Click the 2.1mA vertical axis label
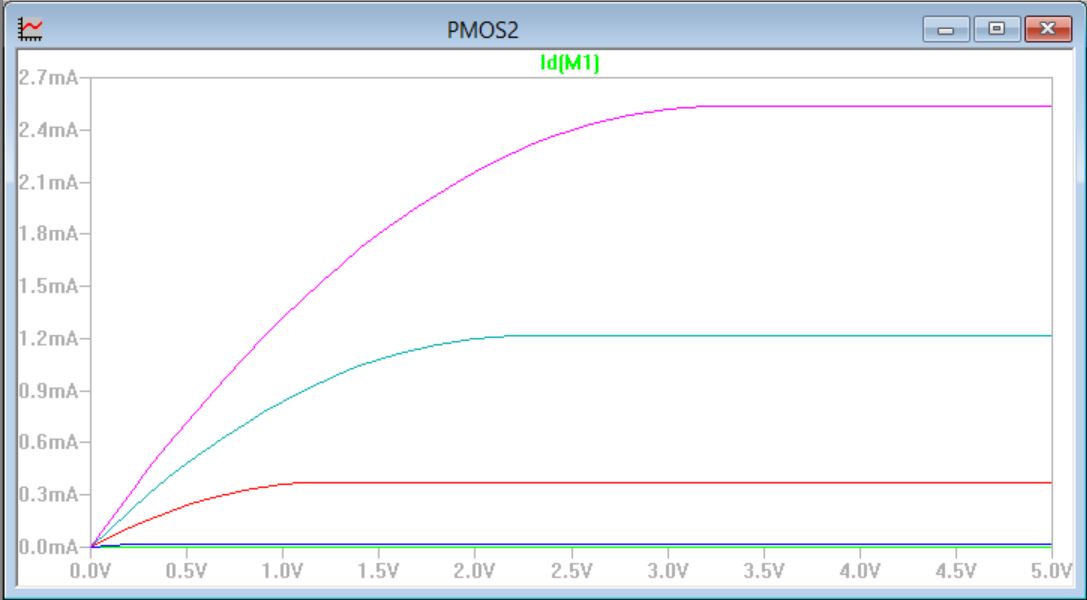 coord(49,182)
